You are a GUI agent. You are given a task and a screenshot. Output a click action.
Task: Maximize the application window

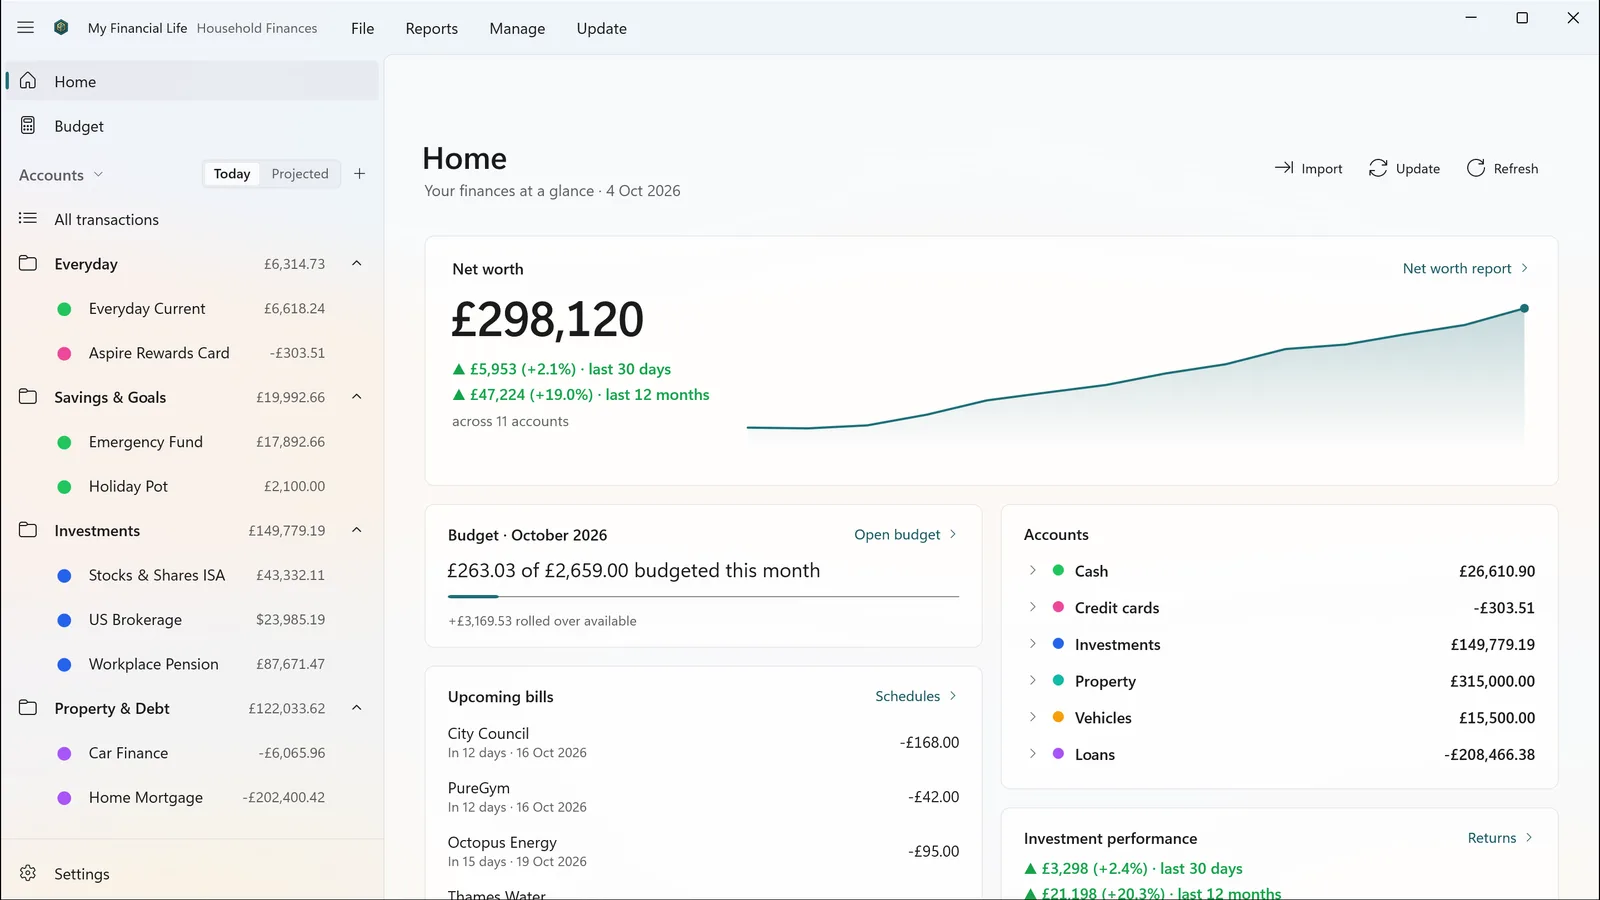(1522, 18)
